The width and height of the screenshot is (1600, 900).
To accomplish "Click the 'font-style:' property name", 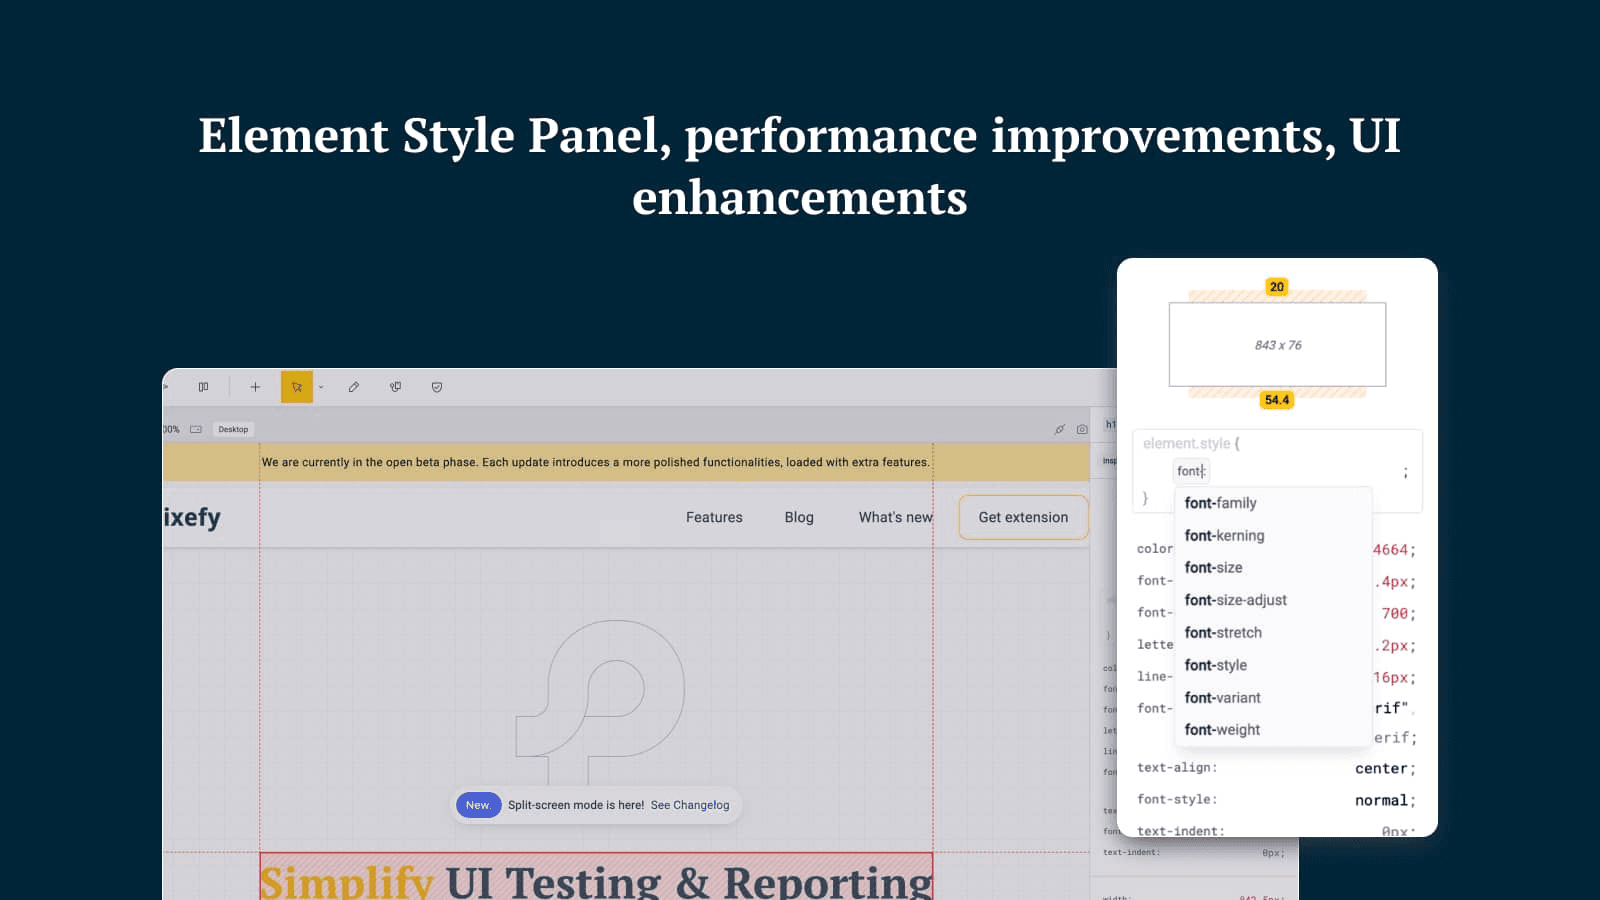I will 1177,799.
